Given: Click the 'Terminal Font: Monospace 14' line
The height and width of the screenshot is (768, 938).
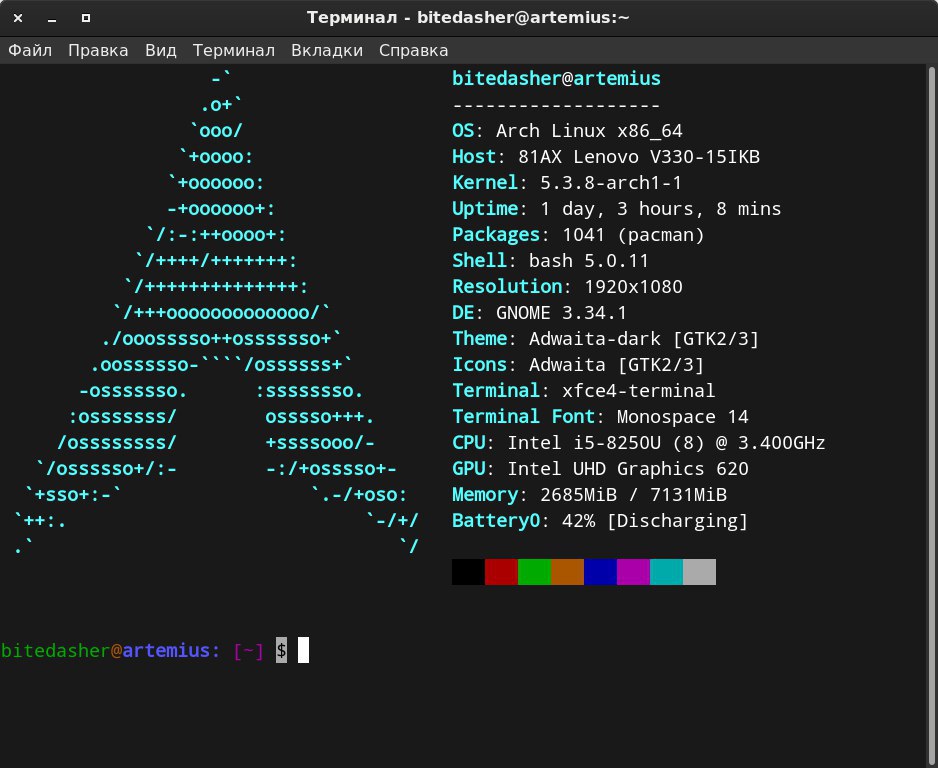Looking at the screenshot, I should pos(601,416).
